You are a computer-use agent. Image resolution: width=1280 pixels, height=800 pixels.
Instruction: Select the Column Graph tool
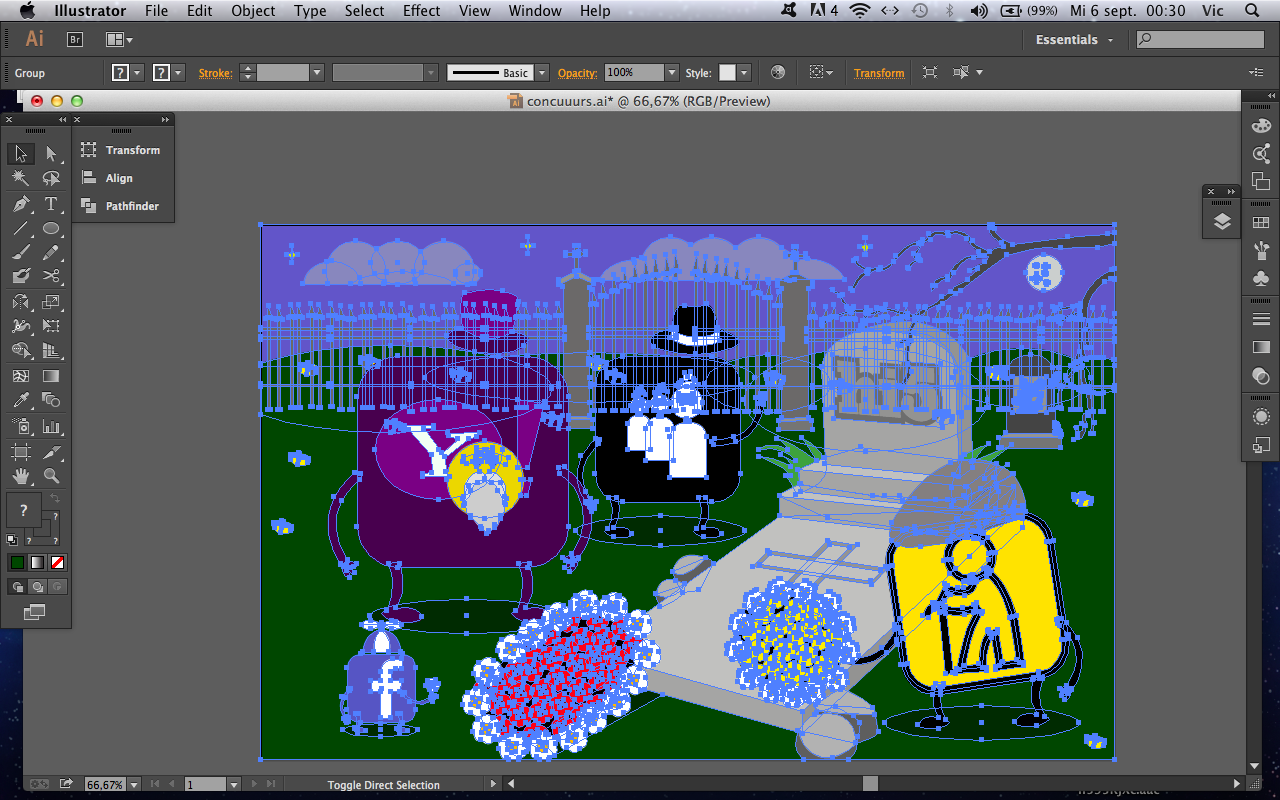[x=51, y=426]
